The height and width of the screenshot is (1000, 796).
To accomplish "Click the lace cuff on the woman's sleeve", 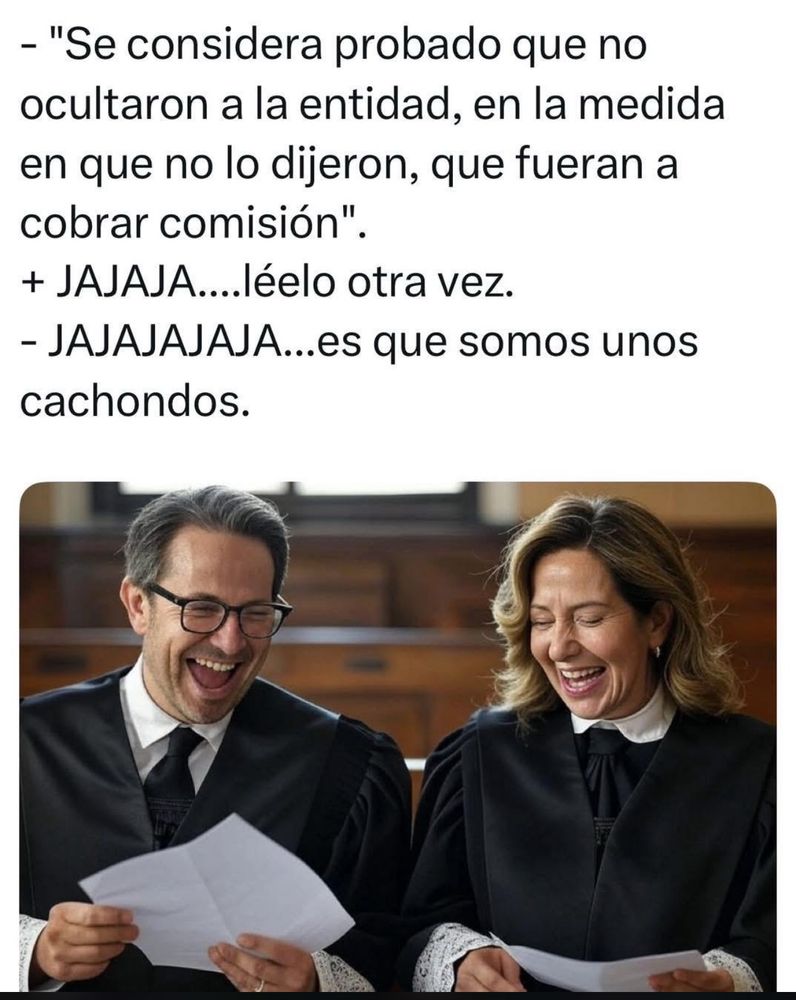I will click(x=446, y=957).
